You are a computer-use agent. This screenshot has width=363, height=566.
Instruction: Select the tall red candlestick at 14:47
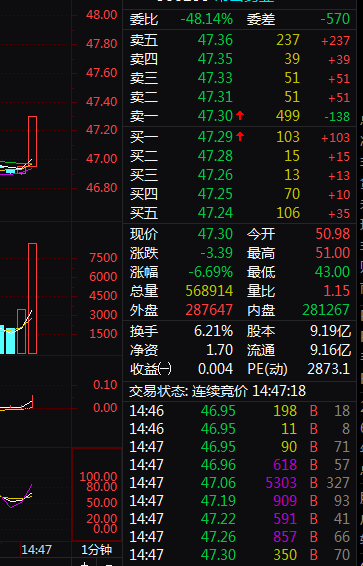click(32, 141)
